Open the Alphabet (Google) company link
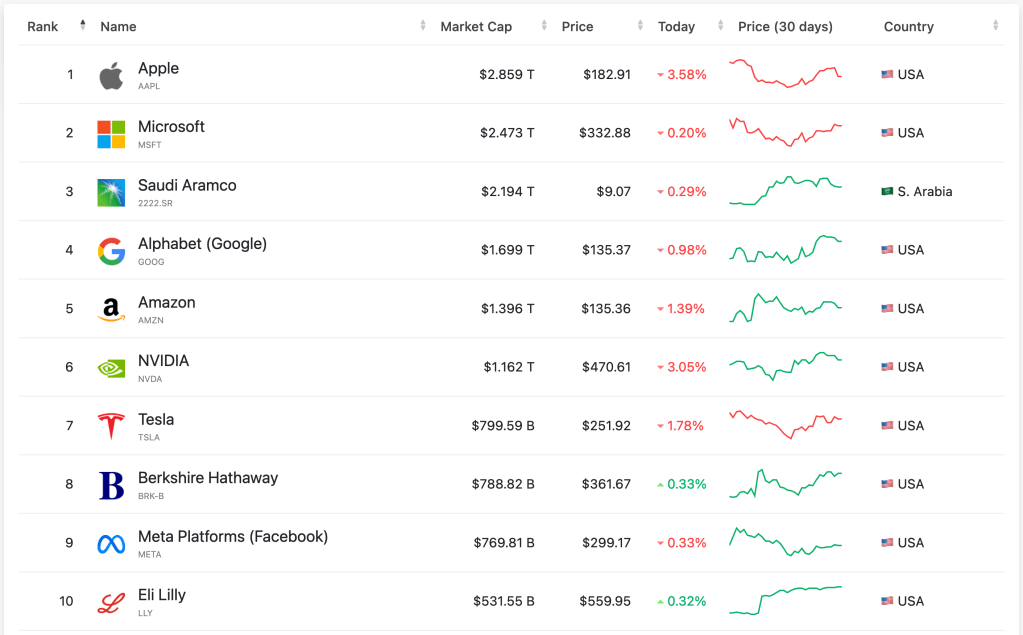The image size is (1023, 635). tap(202, 244)
